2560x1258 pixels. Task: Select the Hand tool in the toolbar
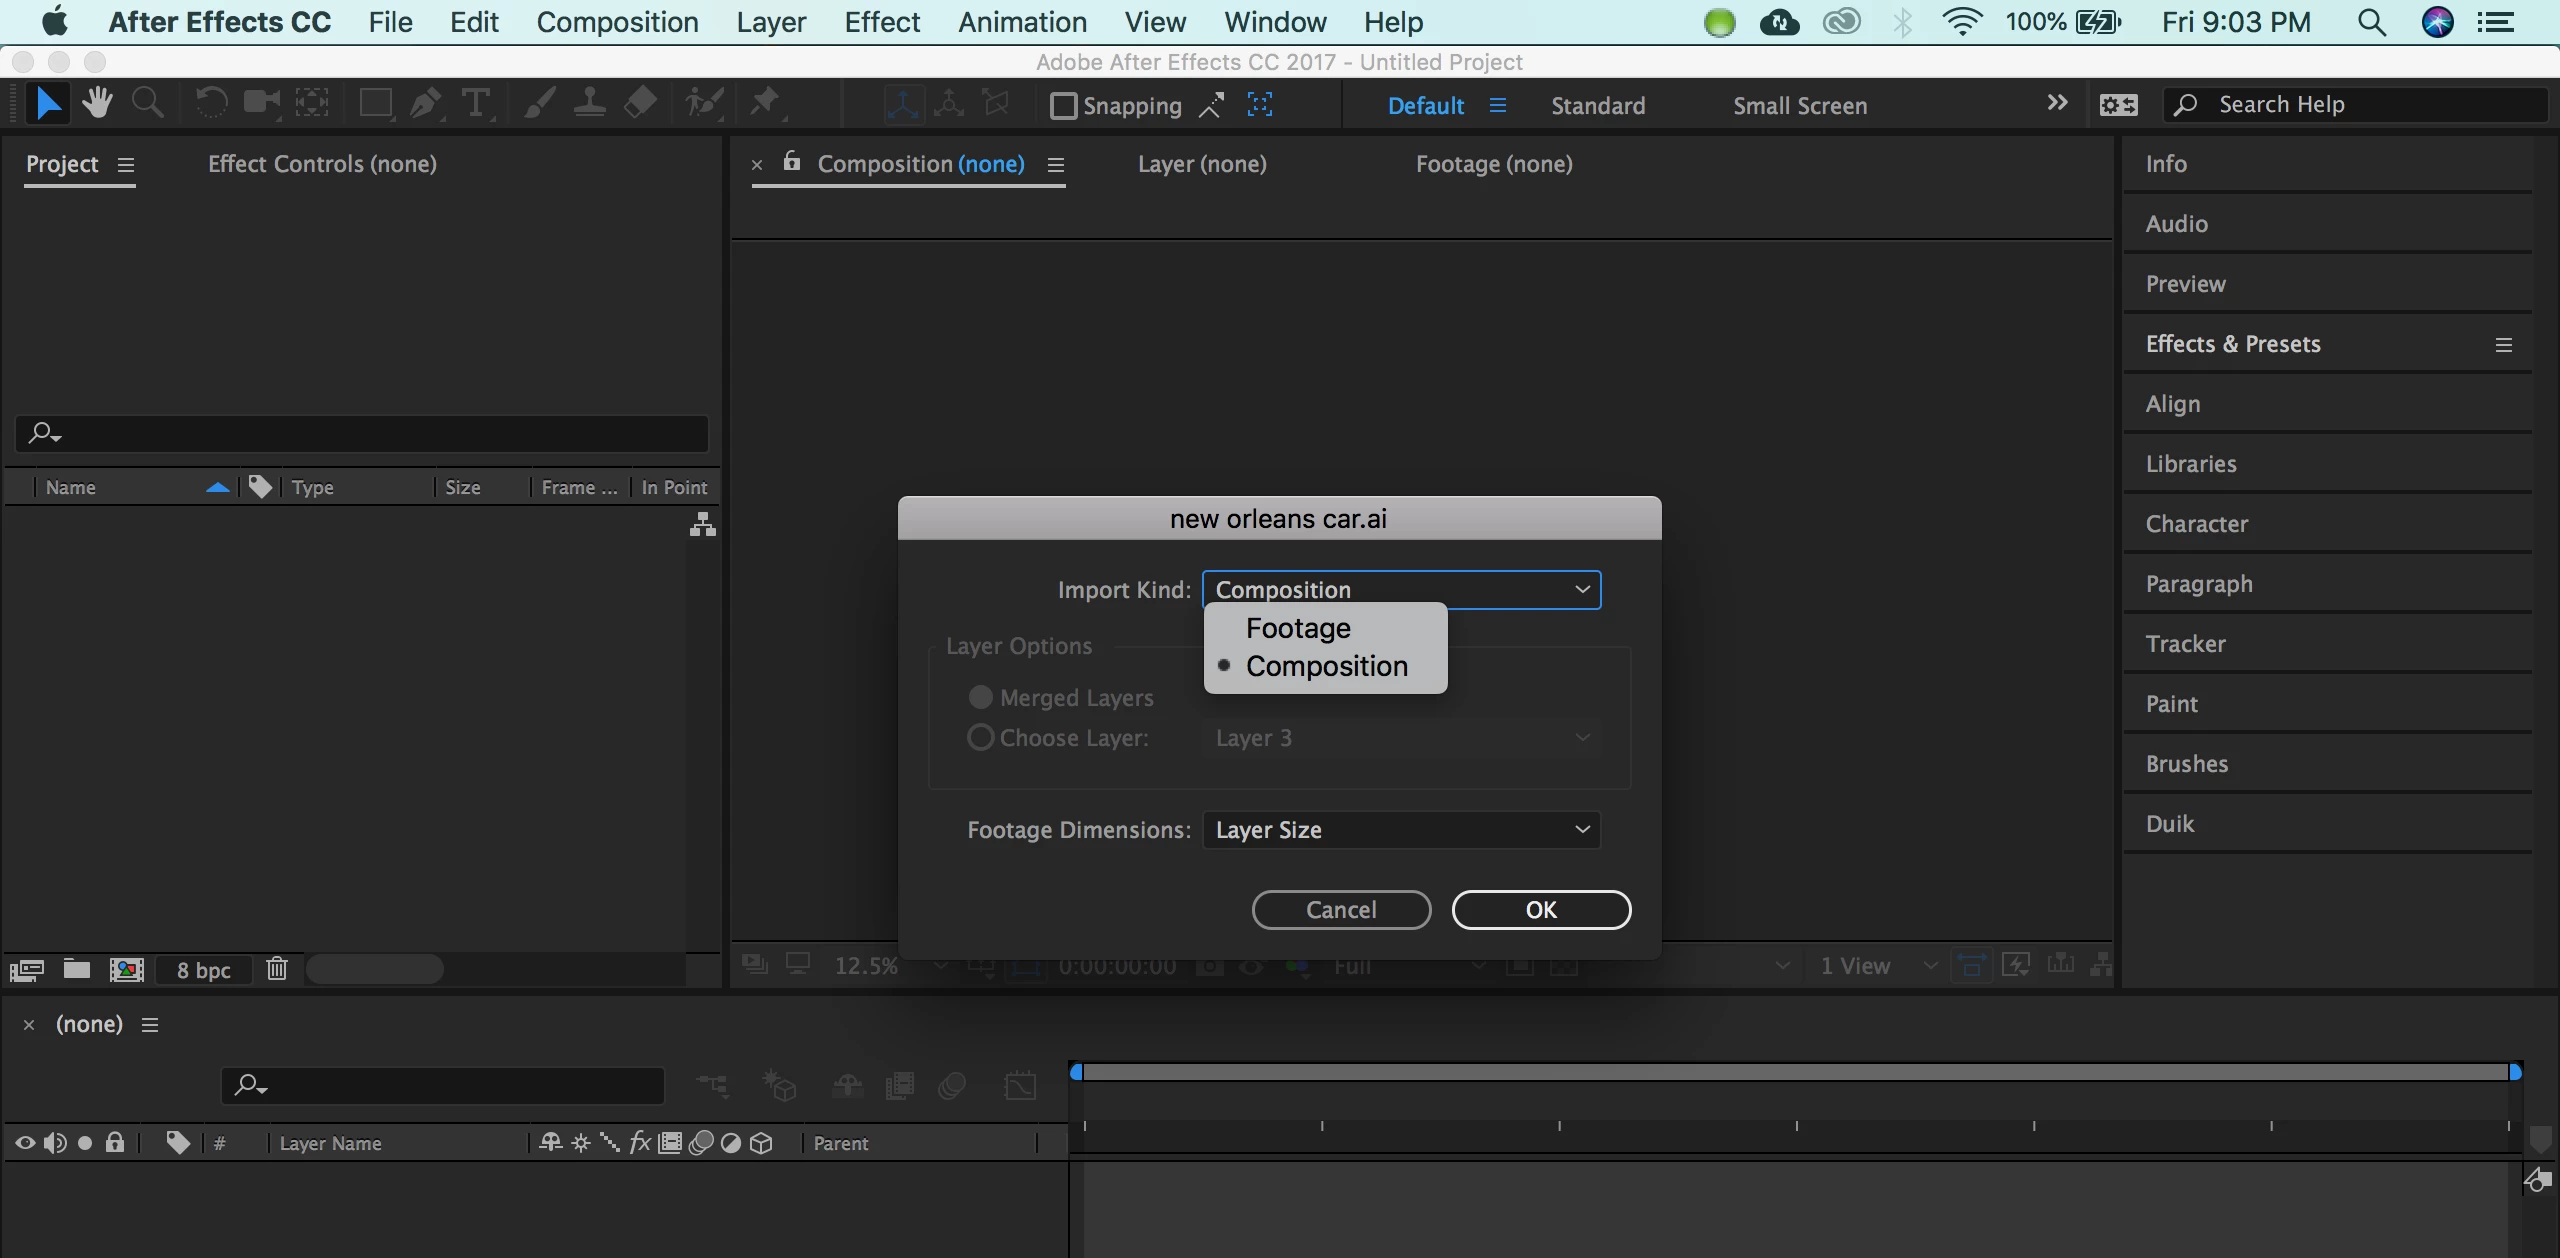97,103
